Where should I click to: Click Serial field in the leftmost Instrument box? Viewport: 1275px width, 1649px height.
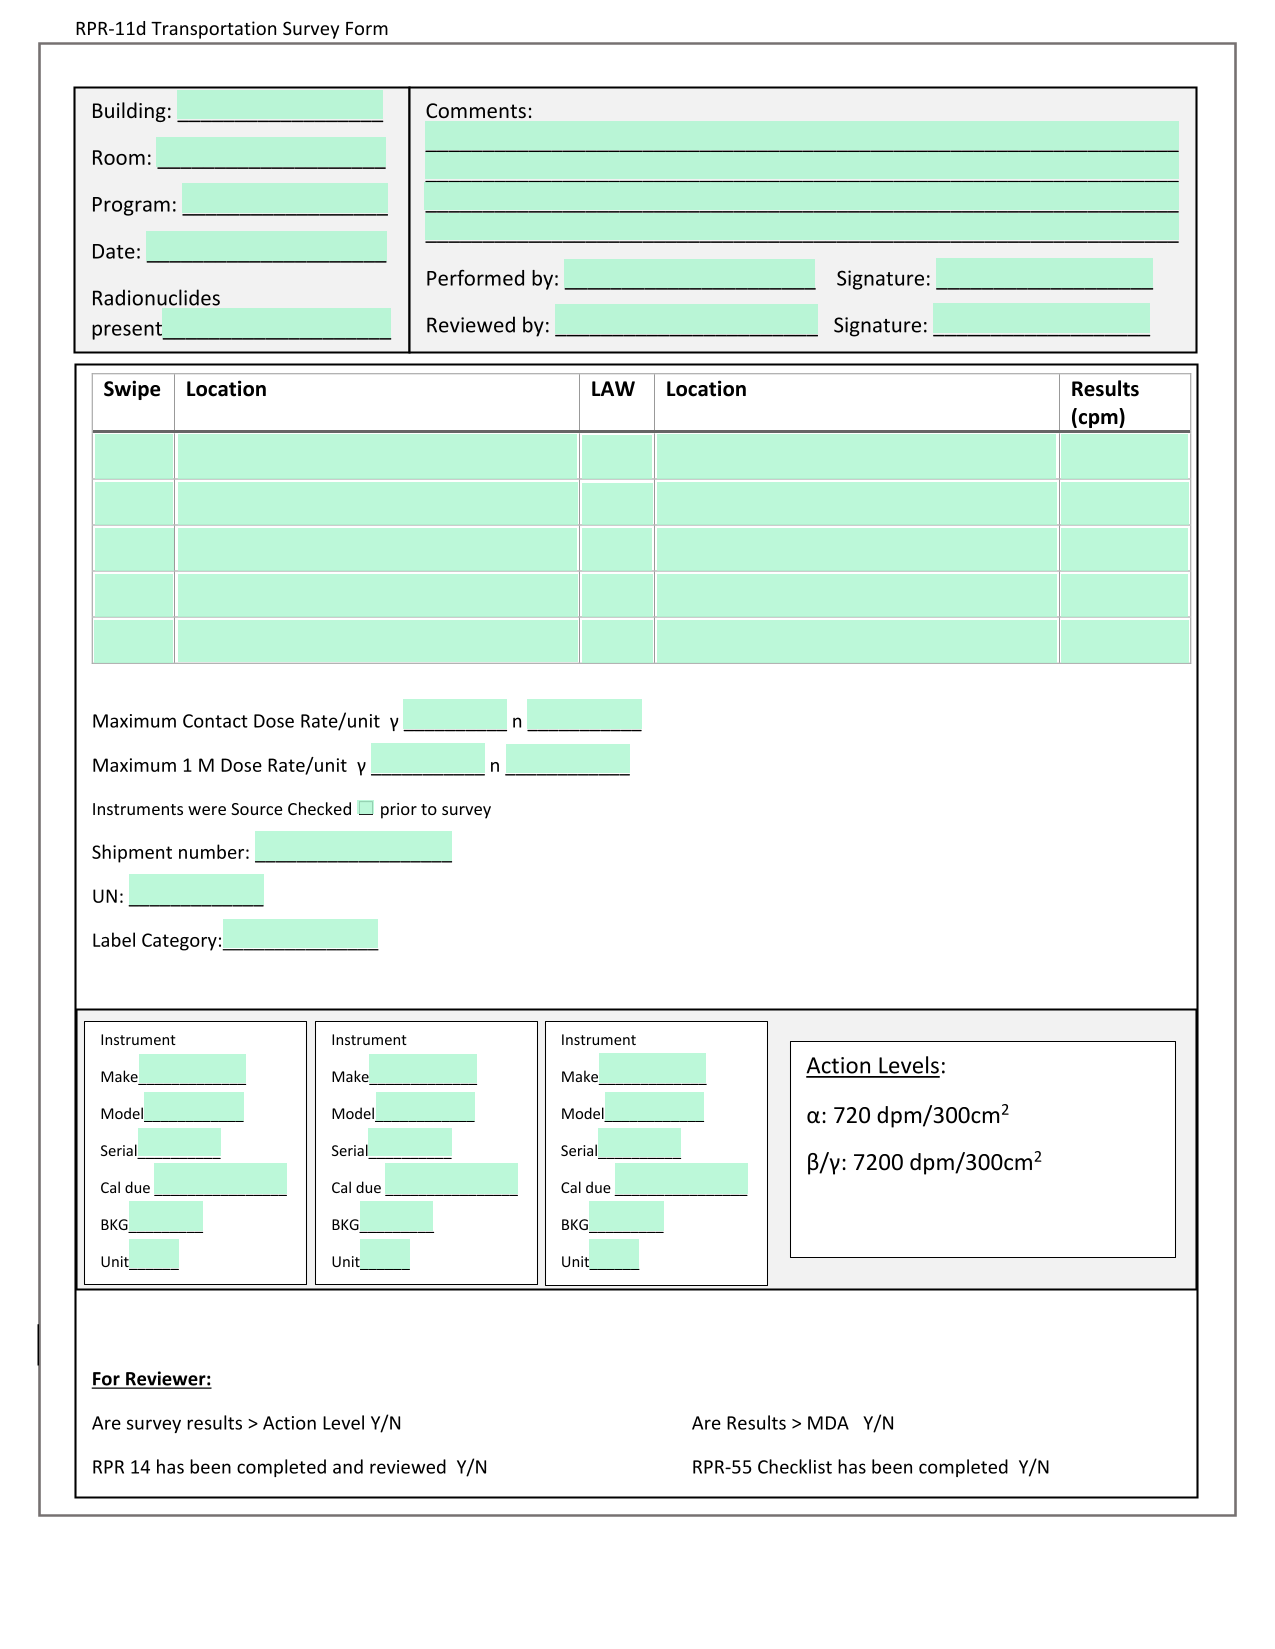[x=179, y=1144]
